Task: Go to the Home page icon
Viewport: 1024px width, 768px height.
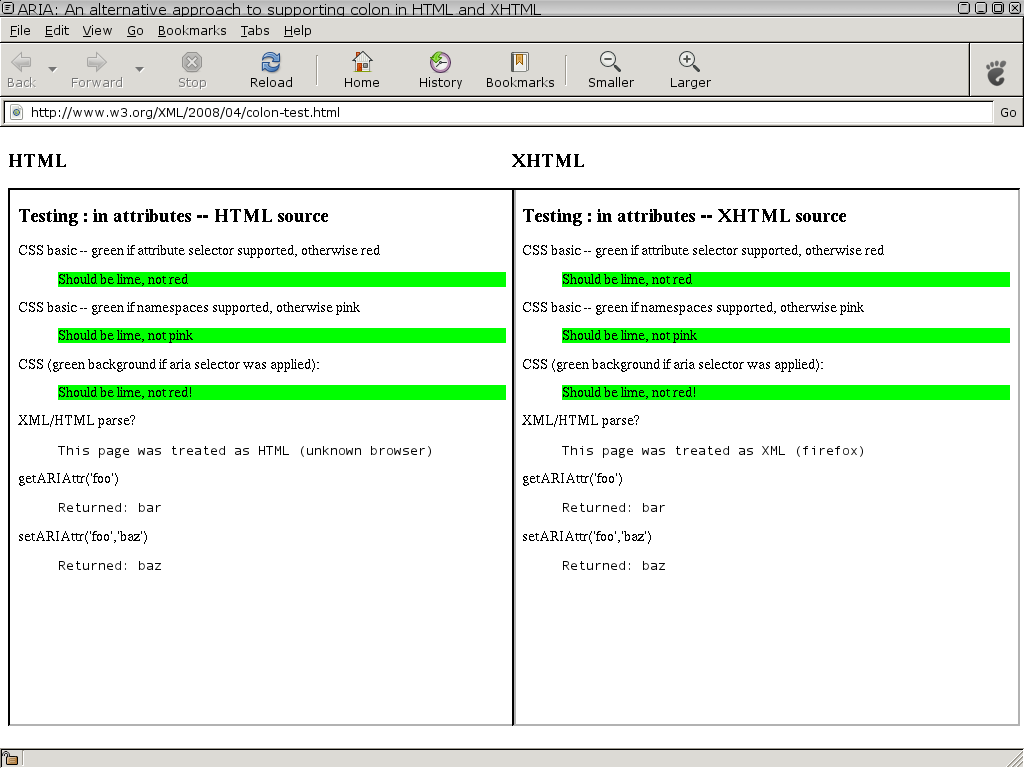Action: pos(362,62)
